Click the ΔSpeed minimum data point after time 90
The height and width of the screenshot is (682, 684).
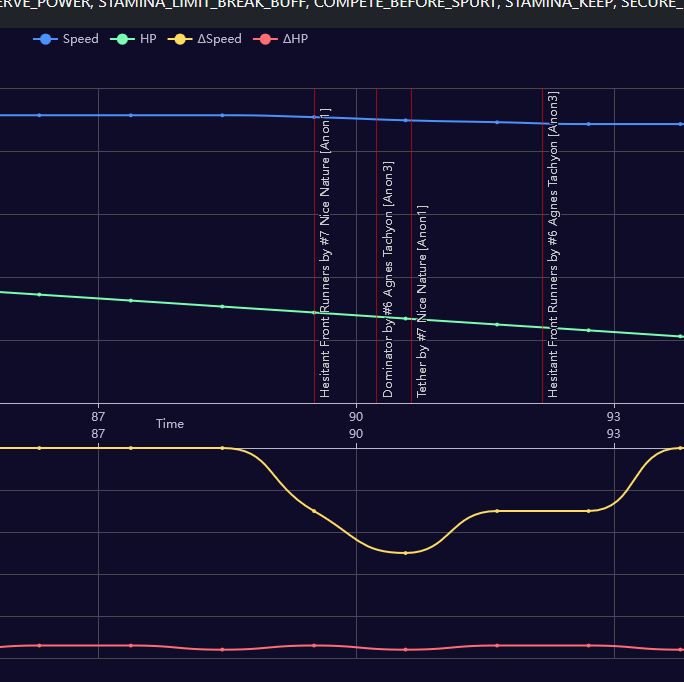click(405, 553)
